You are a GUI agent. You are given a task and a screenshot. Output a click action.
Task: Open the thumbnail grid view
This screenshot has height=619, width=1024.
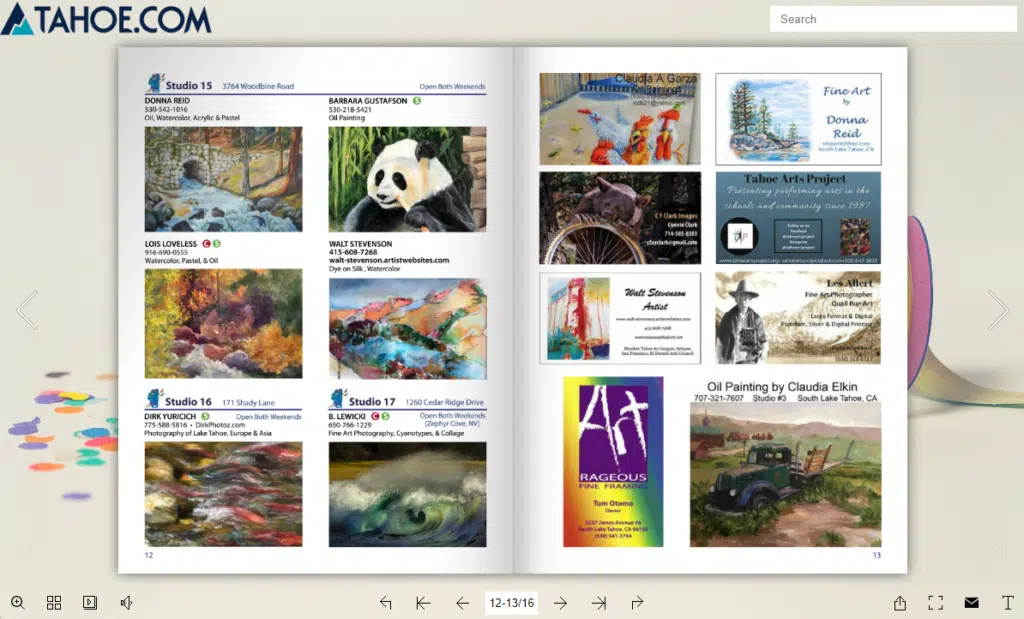[54, 602]
